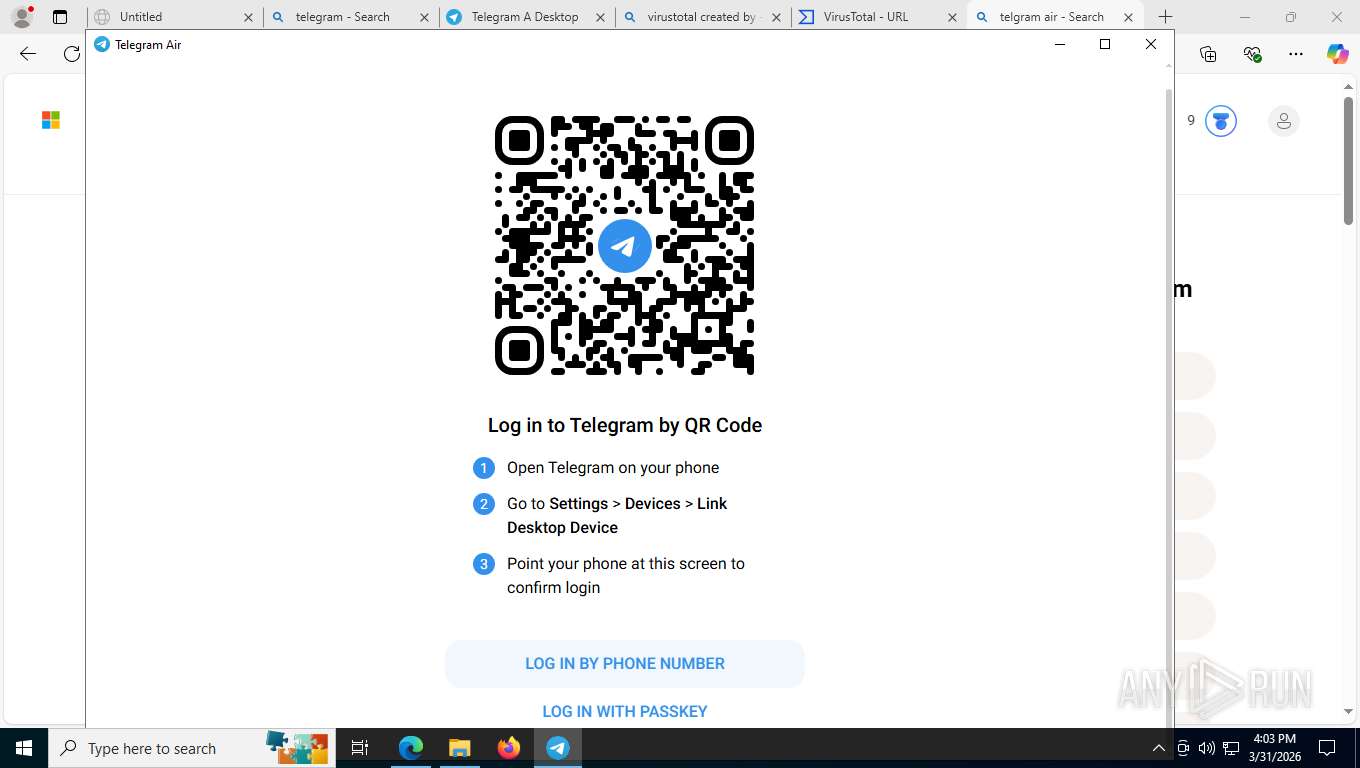Image resolution: width=1360 pixels, height=768 pixels.
Task: Open Task View on taskbar
Action: pyautogui.click(x=360, y=748)
